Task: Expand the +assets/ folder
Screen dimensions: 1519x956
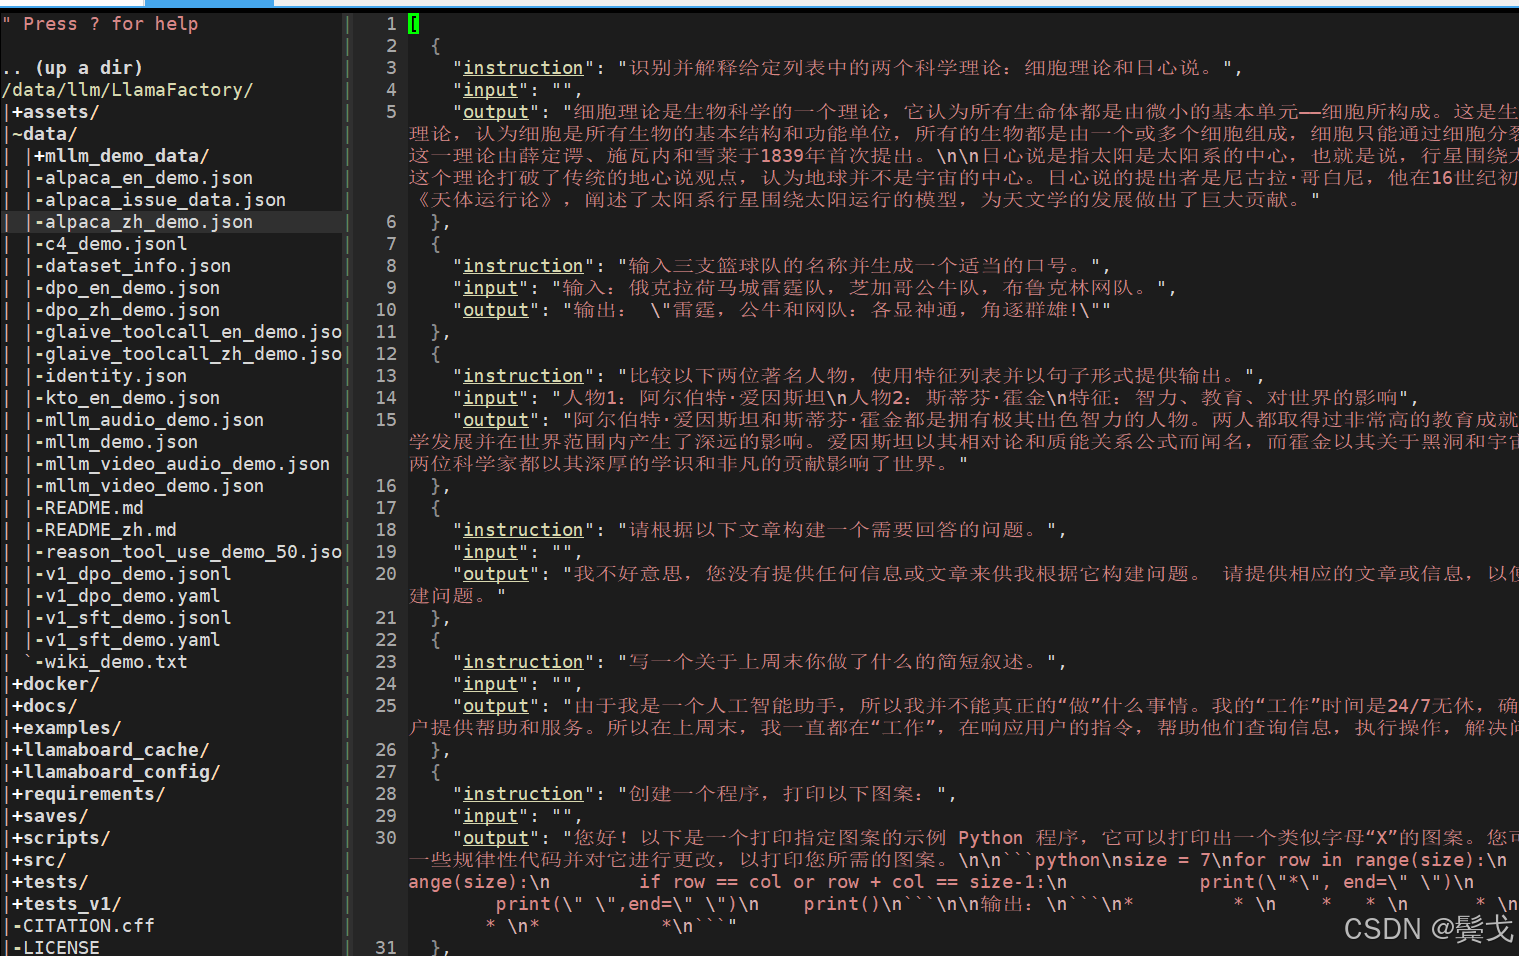Action: tap(56, 112)
